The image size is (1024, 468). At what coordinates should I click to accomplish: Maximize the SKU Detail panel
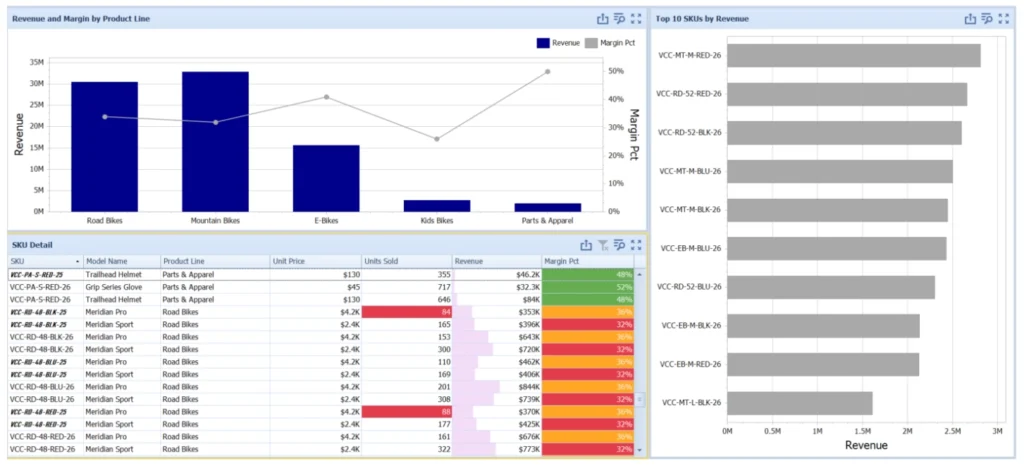636,245
